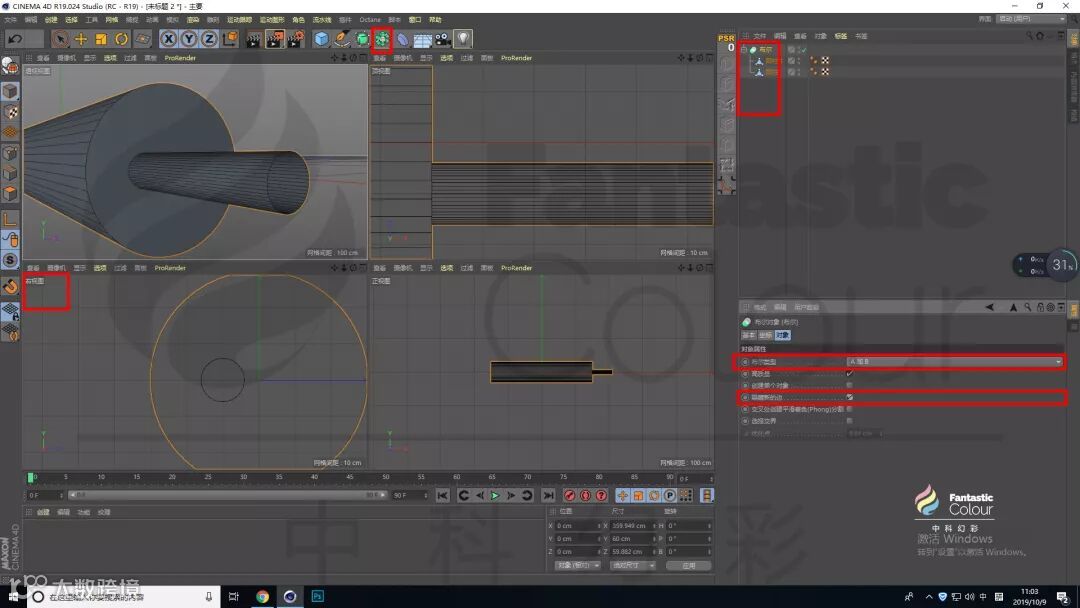Toggle the Hide New Edges checkbox
The width and height of the screenshot is (1080, 608).
849,397
